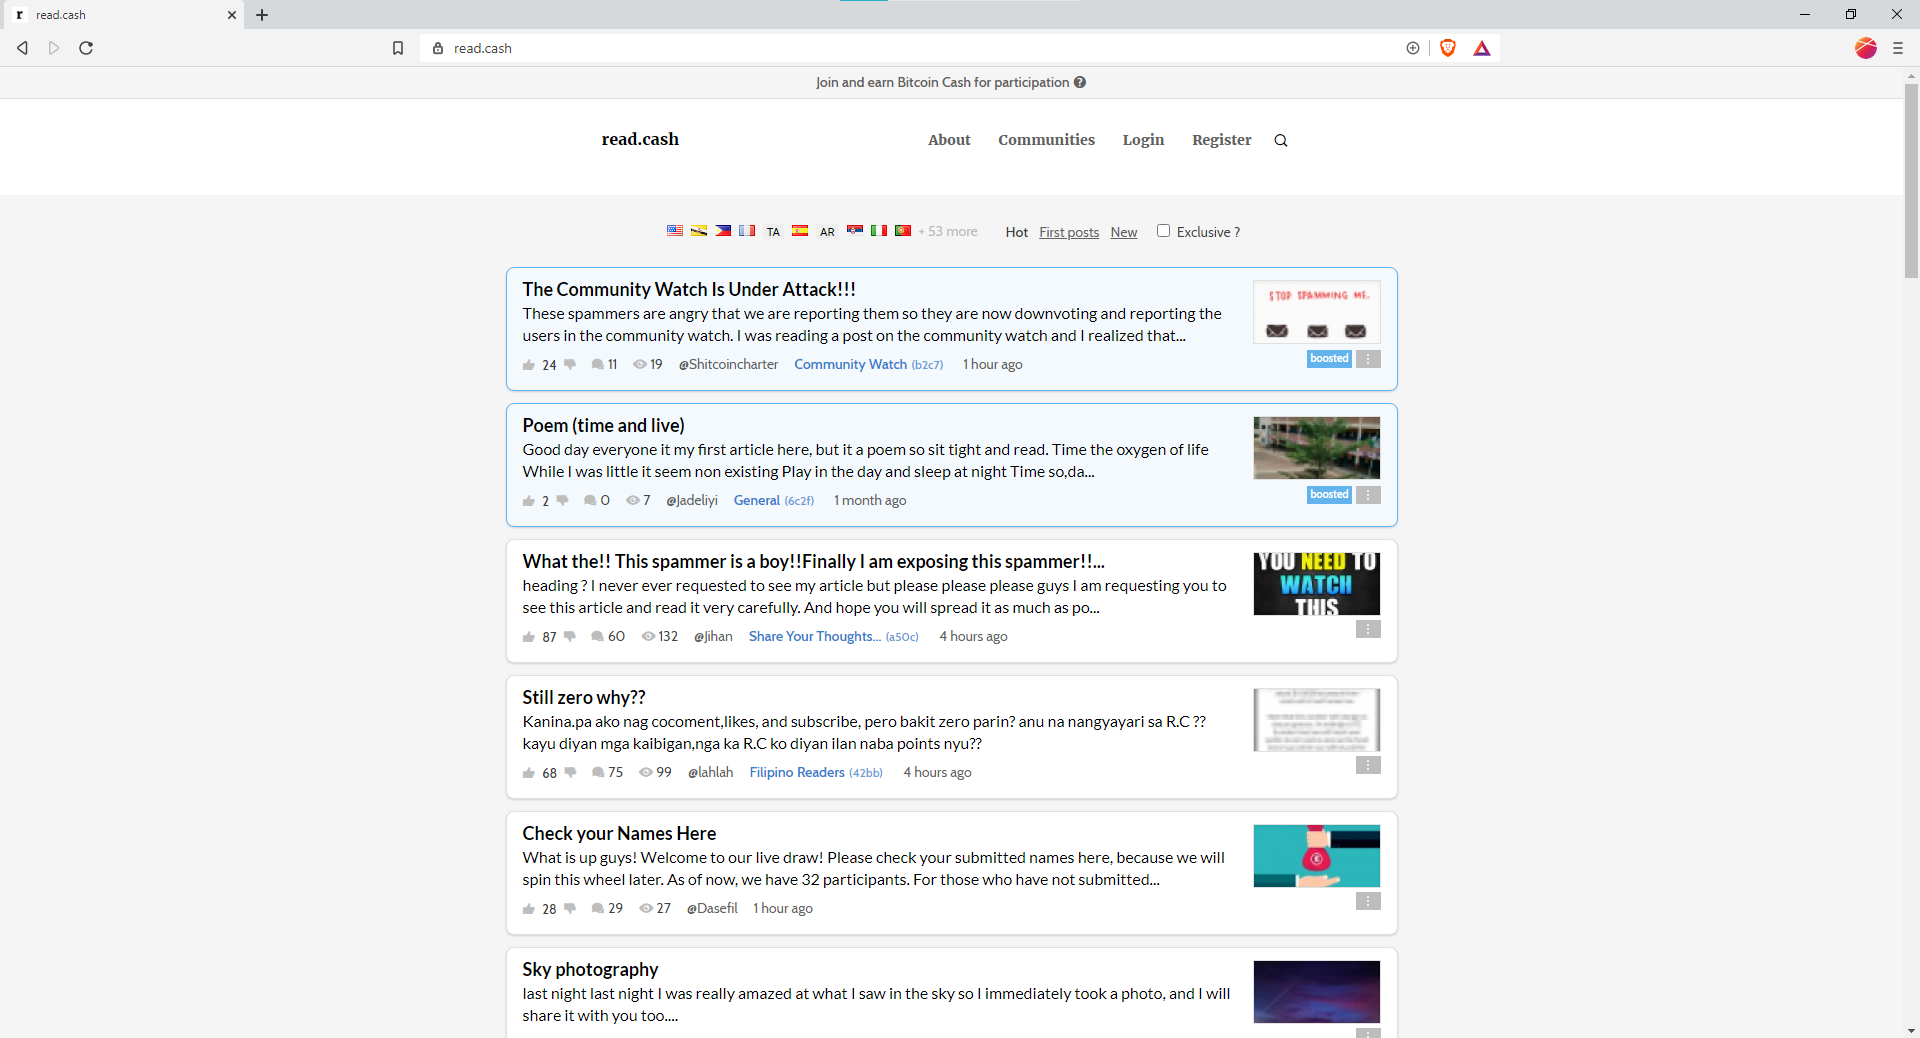Reload the read.cash page
Image resolution: width=1920 pixels, height=1038 pixels.
86,48
